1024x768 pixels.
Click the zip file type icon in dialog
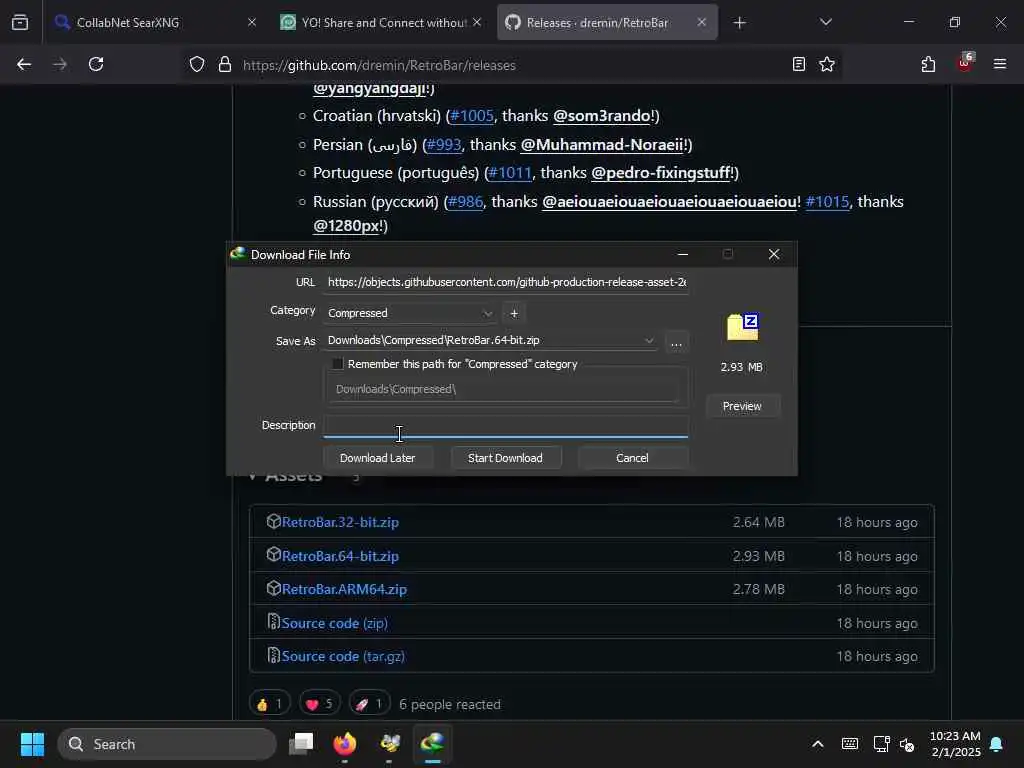click(743, 327)
